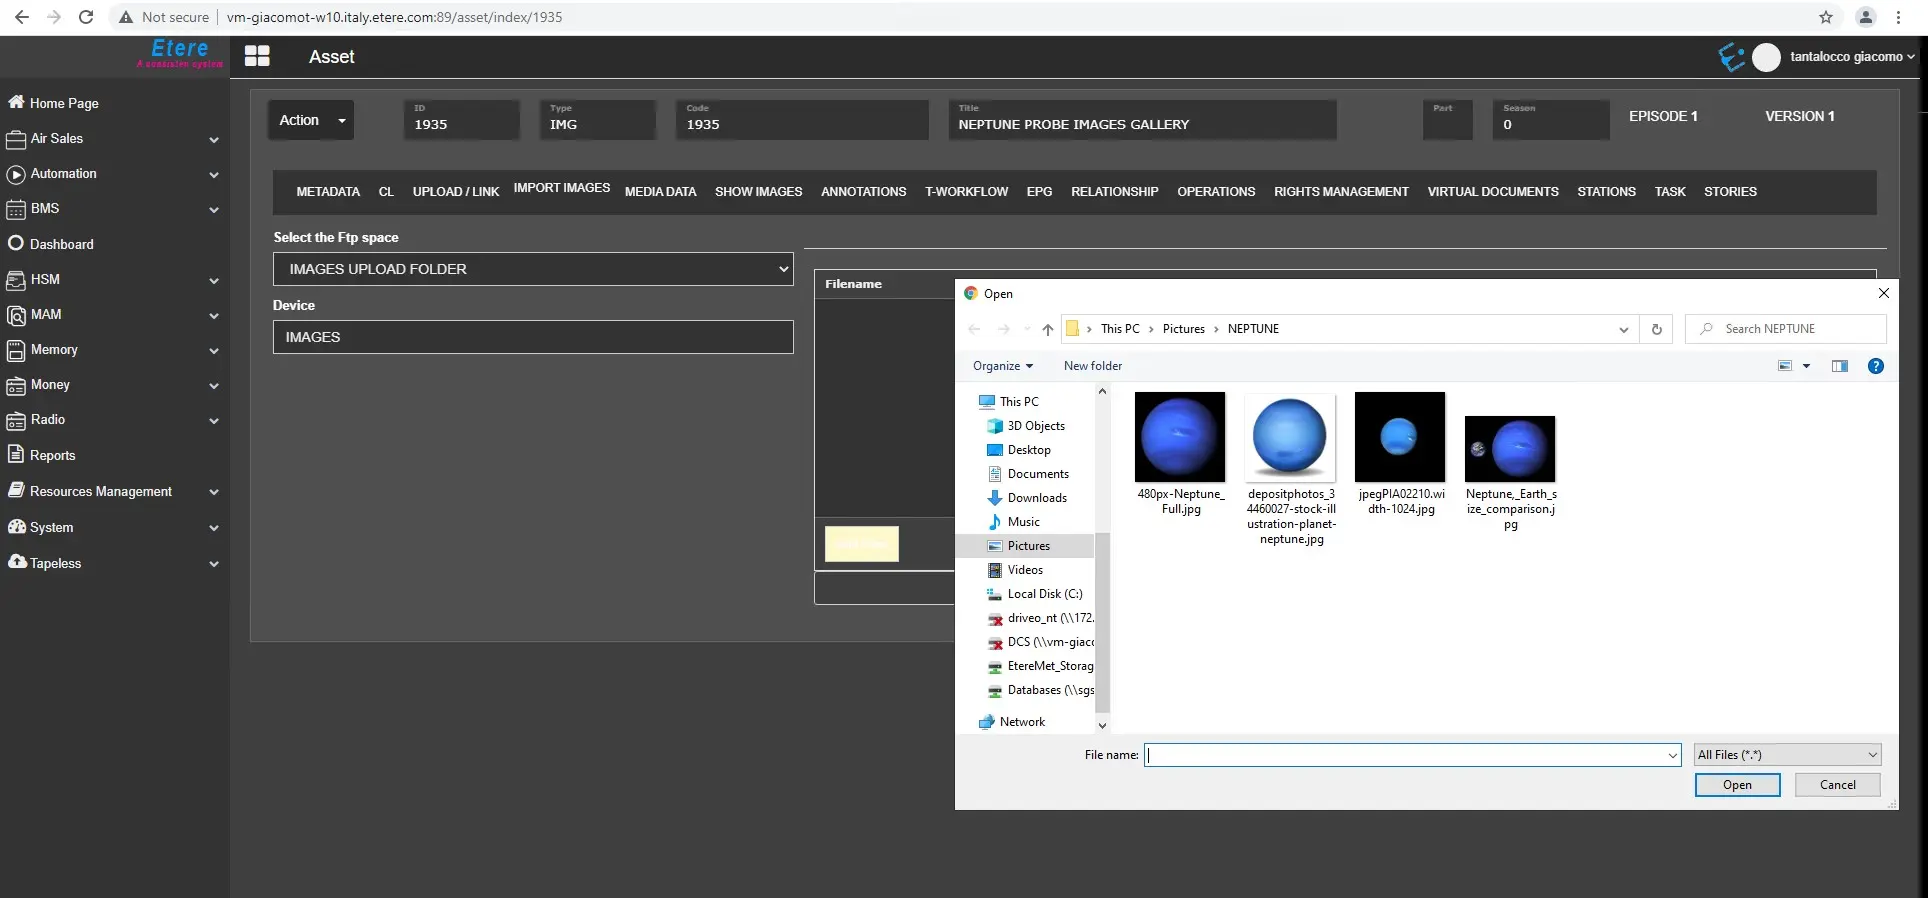1928x898 pixels.
Task: Expand the Air Sales sidebar menu
Action: (x=213, y=139)
